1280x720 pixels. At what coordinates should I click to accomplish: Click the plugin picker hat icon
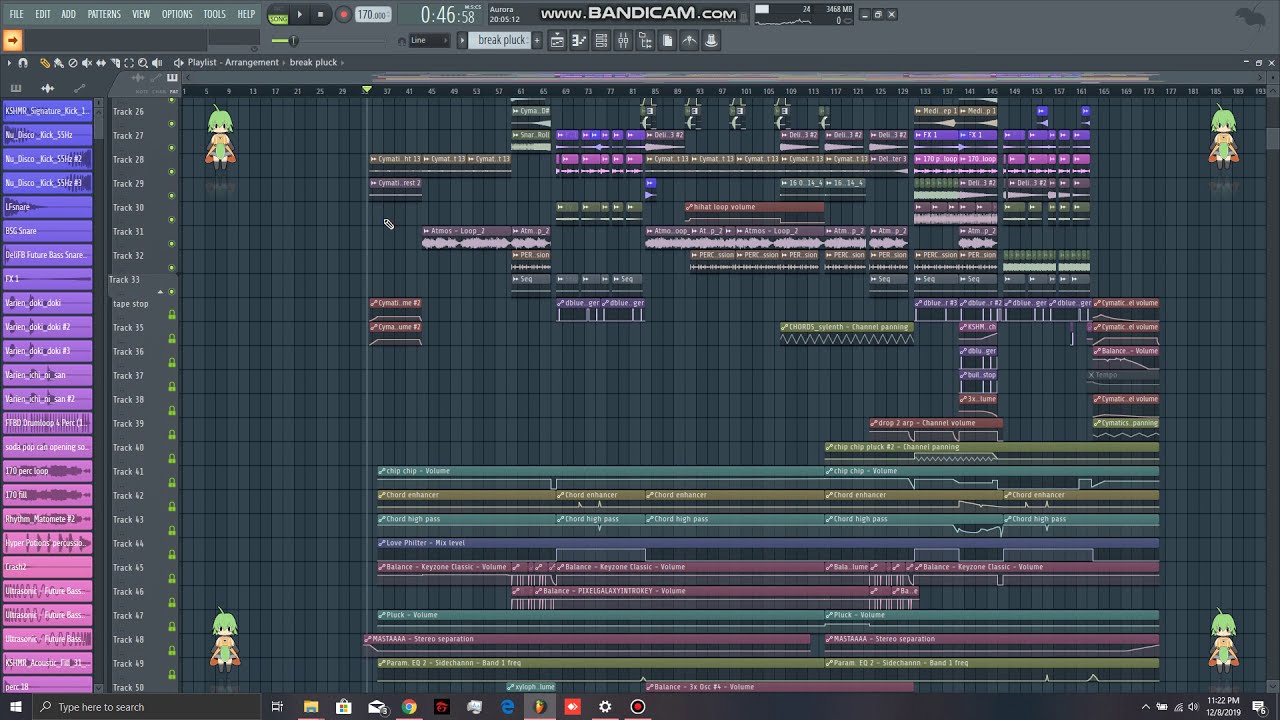[x=711, y=40]
